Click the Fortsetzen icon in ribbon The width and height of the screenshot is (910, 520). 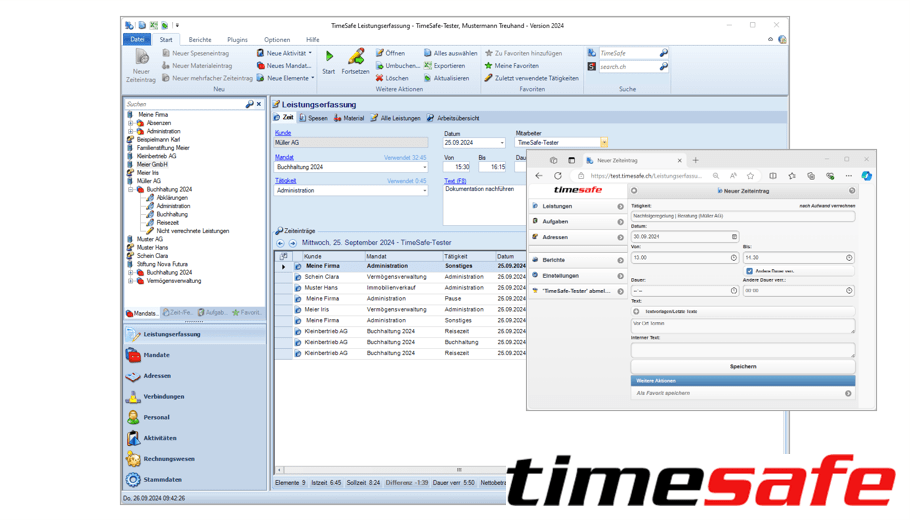pos(355,57)
